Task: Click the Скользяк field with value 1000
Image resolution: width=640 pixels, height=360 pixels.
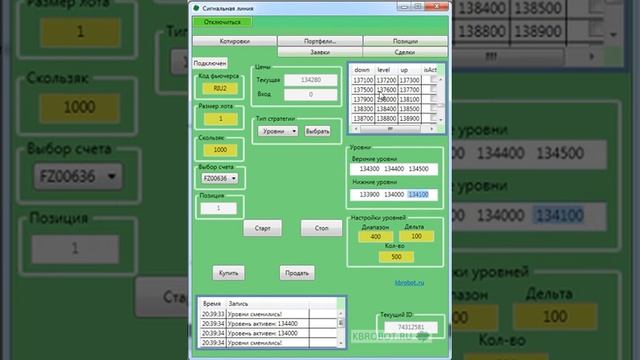Action: (220, 150)
